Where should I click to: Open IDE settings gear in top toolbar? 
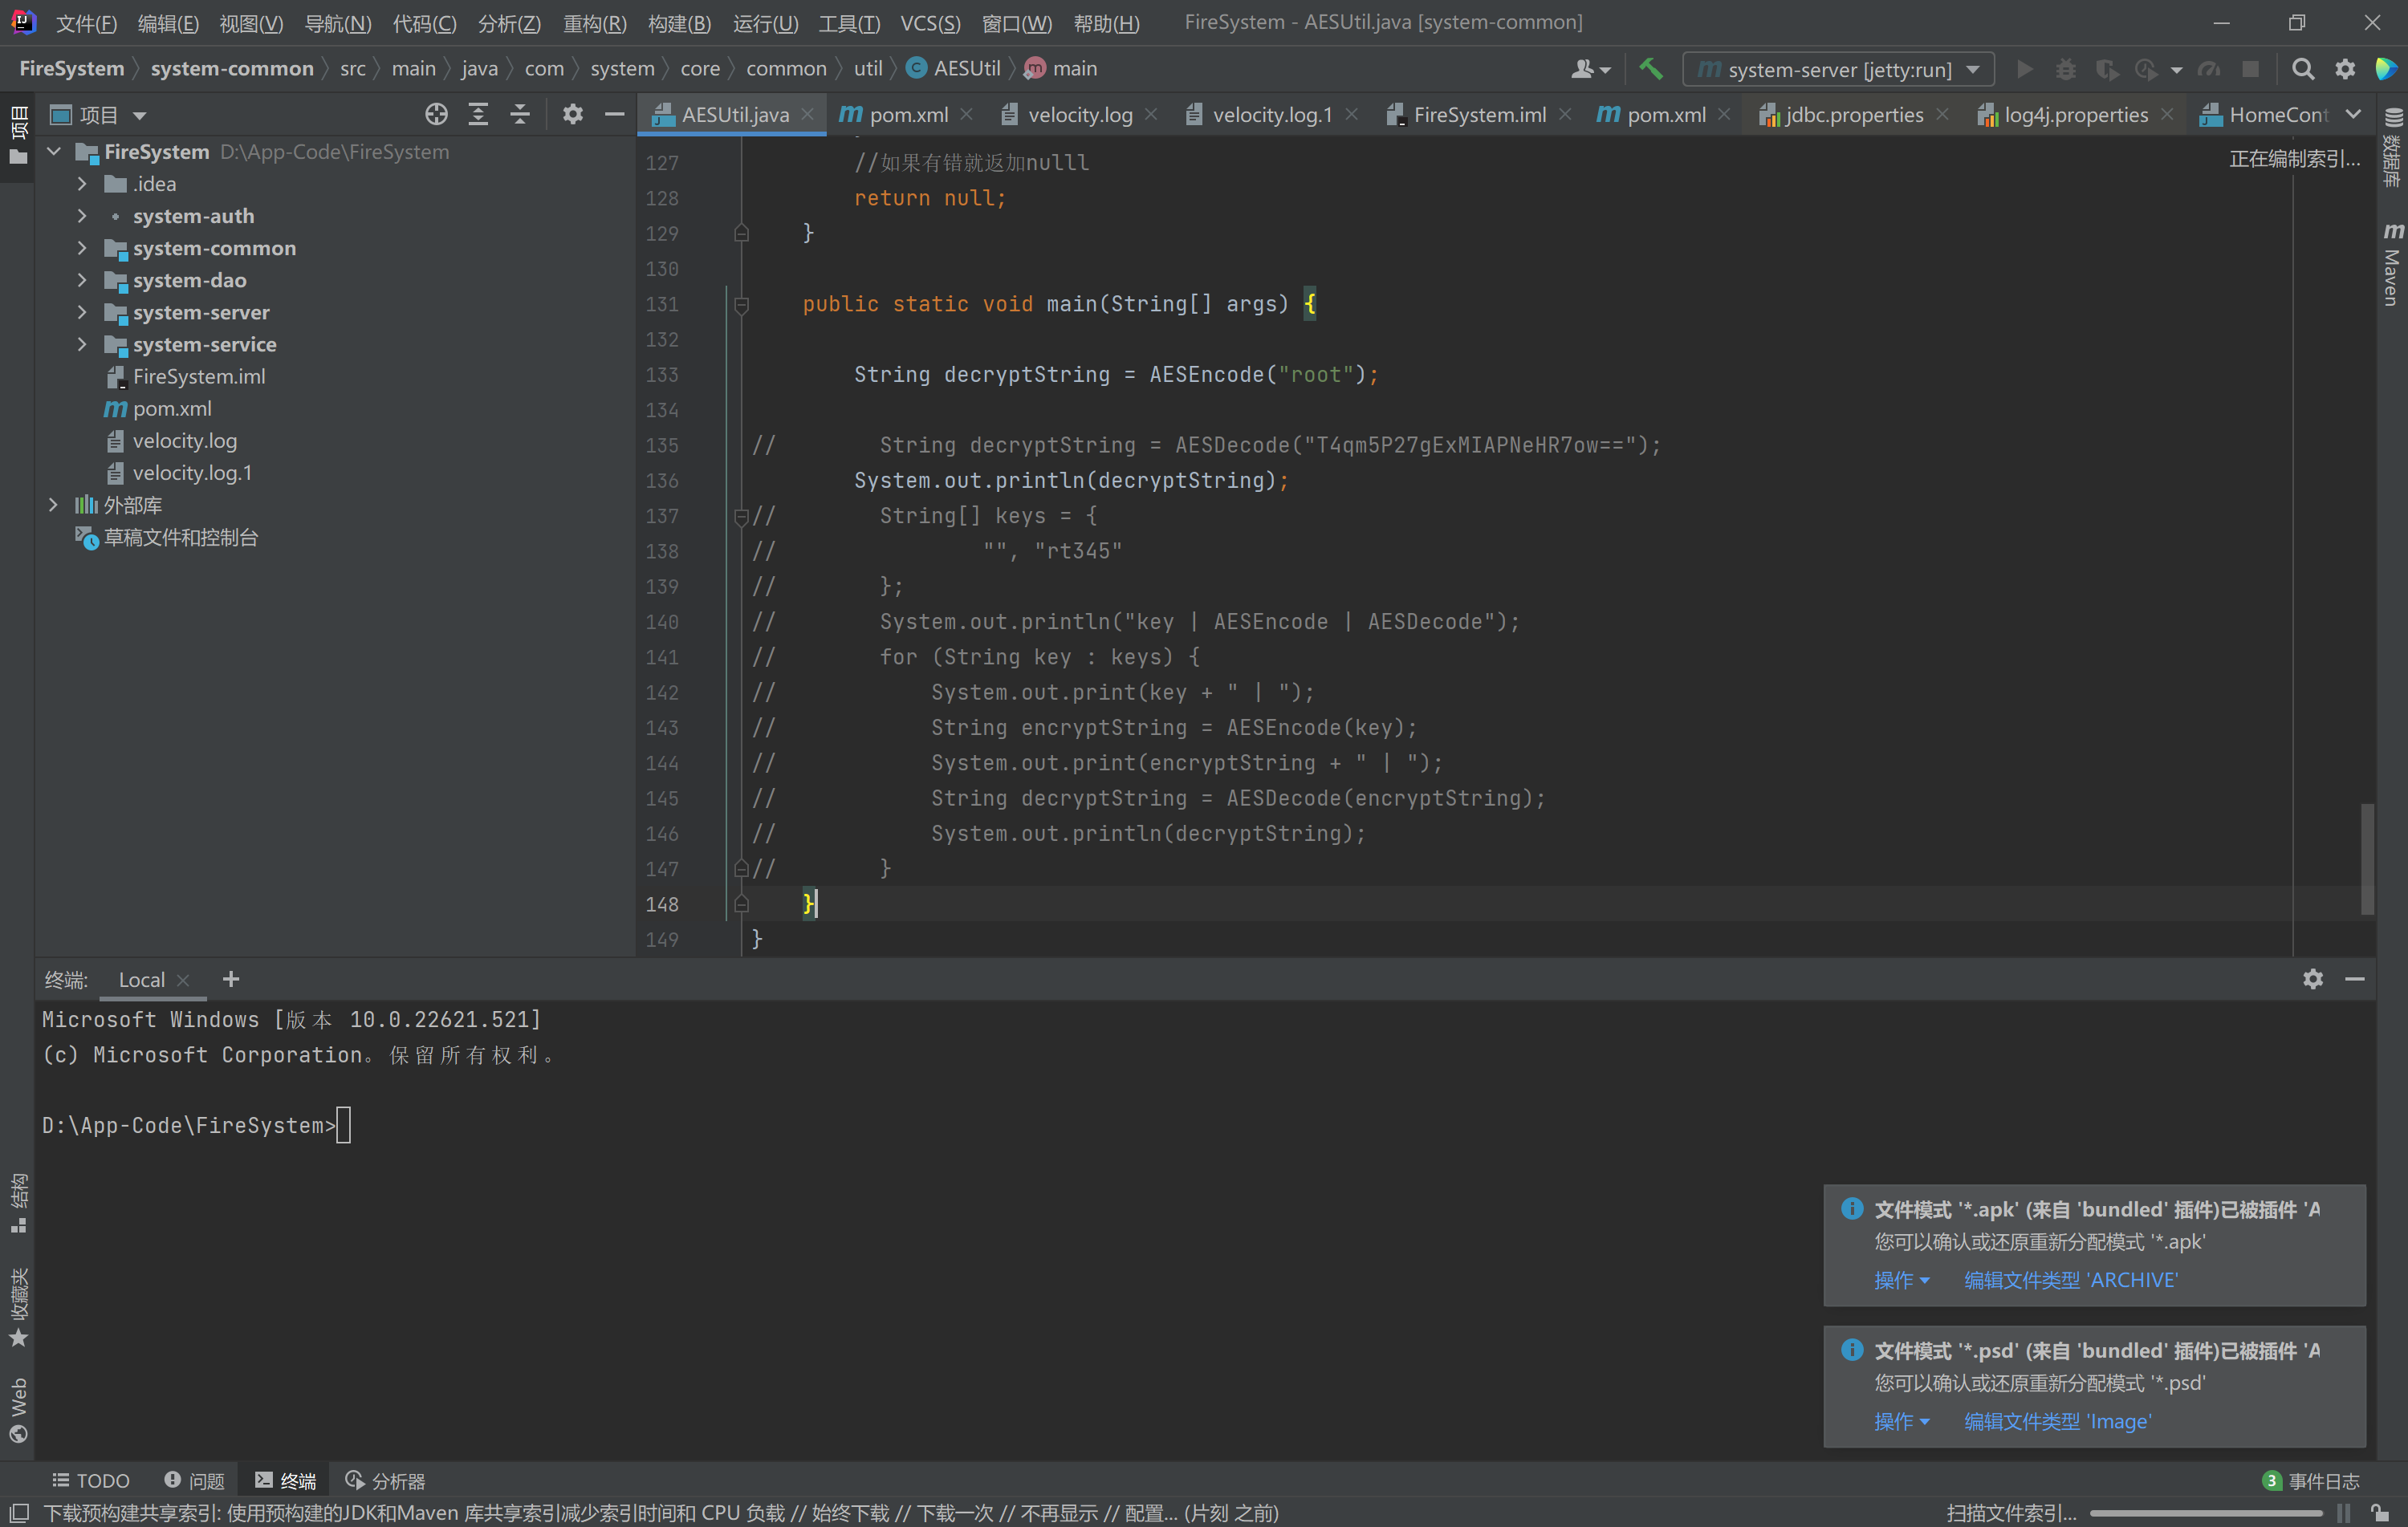pos(2345,69)
